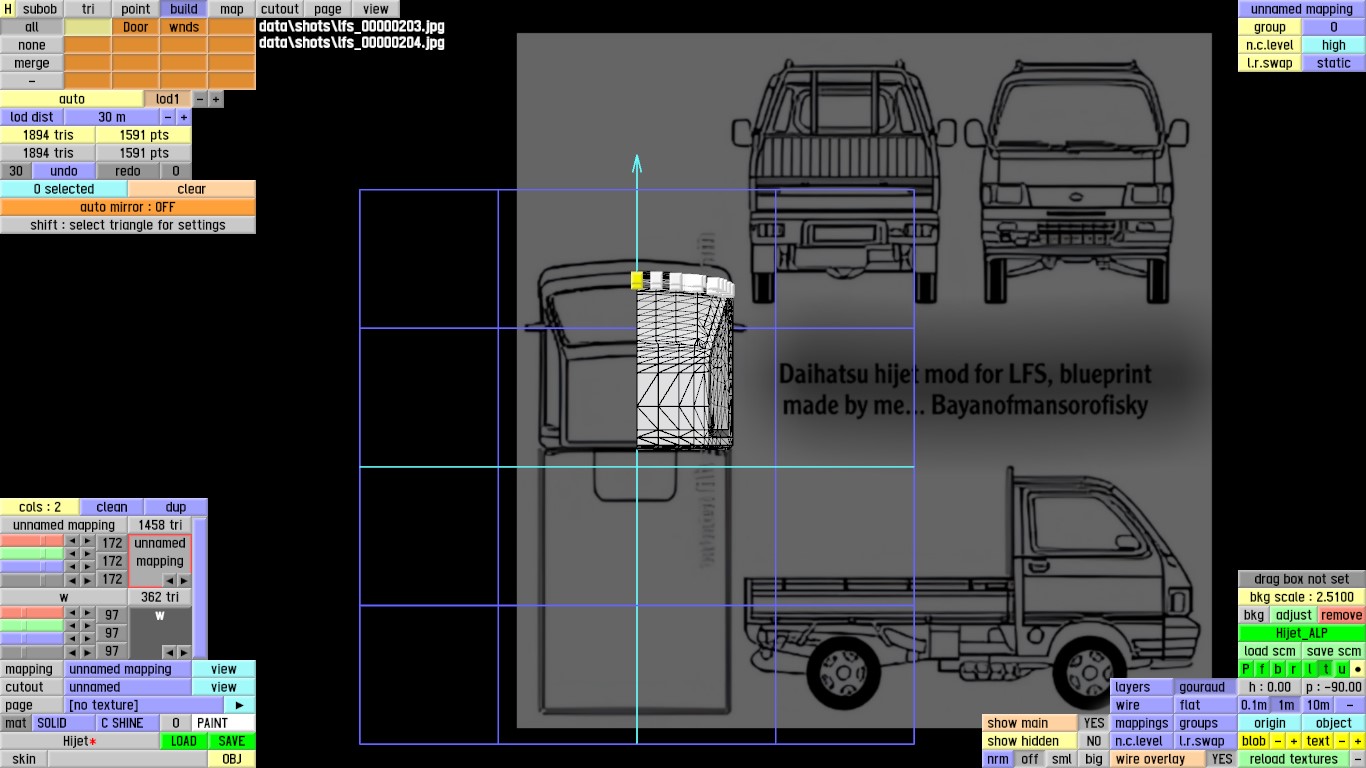
Task: Click the green LOAD button
Action: (184, 741)
